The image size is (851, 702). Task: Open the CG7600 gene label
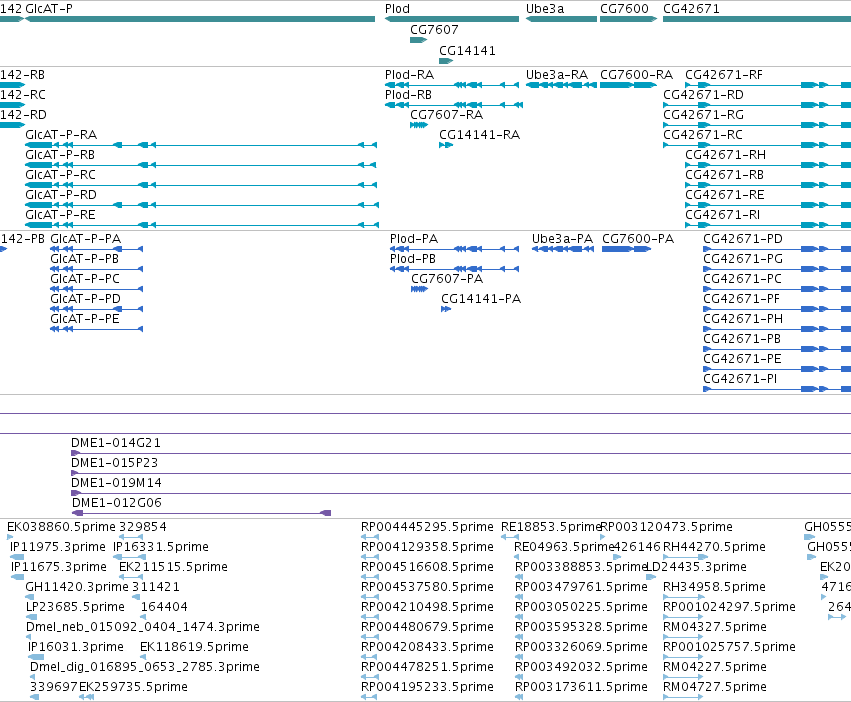point(624,9)
